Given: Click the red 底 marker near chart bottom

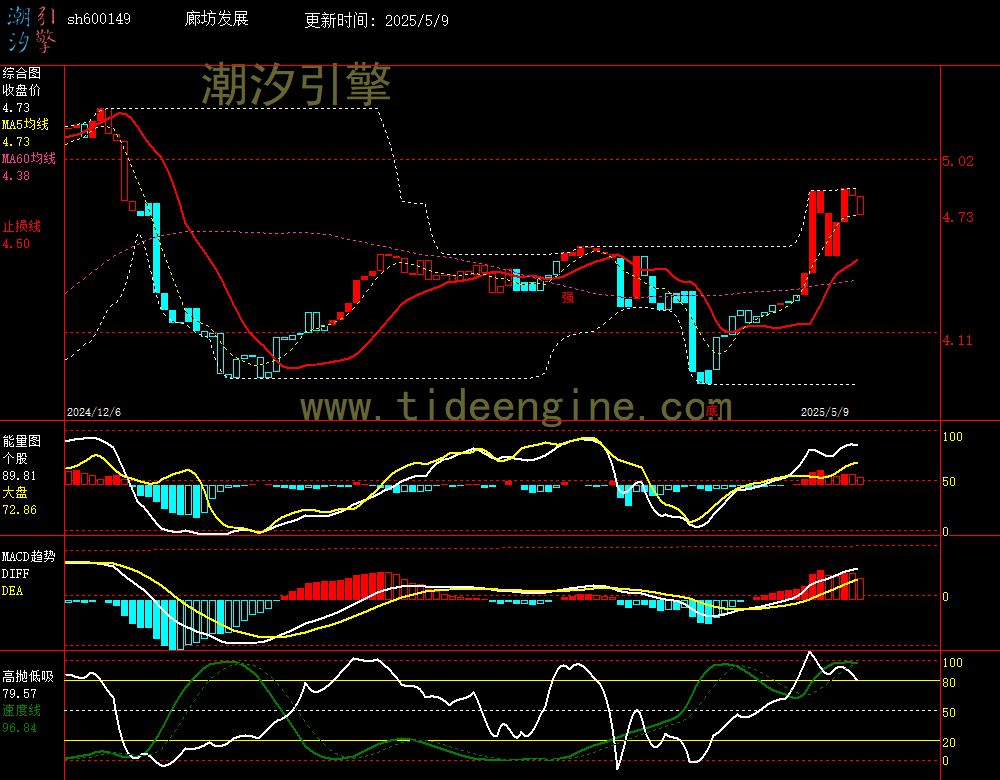Looking at the screenshot, I should point(712,410).
